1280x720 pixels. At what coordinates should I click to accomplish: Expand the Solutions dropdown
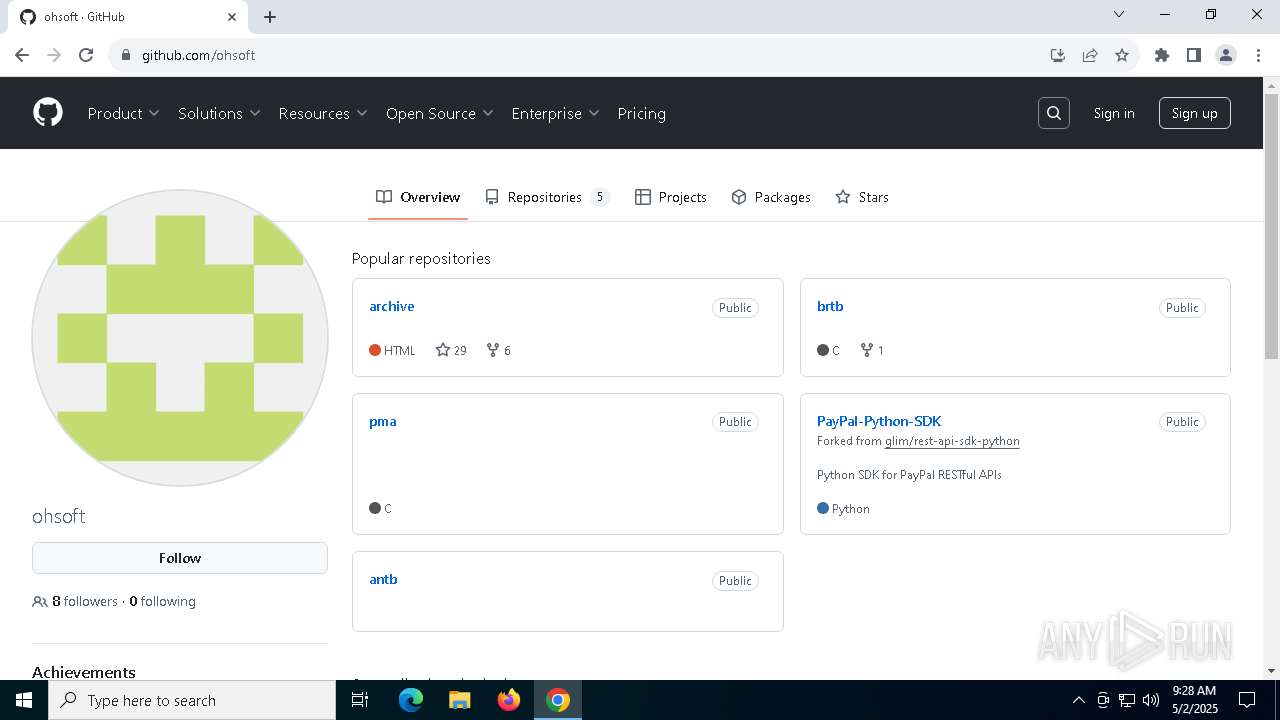[x=219, y=113]
